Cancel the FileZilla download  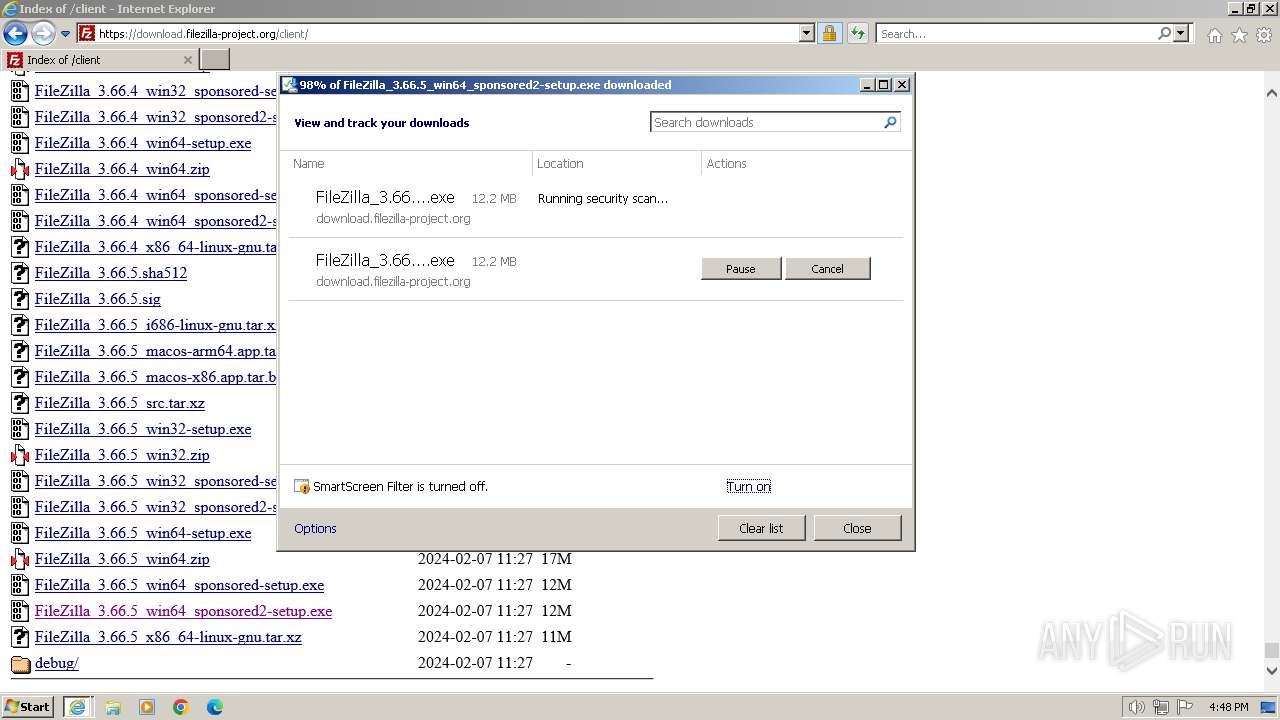[x=827, y=268]
